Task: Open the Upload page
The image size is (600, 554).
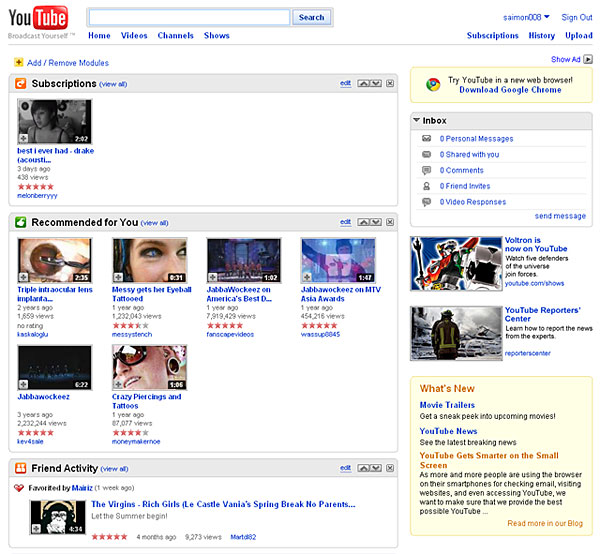Action: pyautogui.click(x=579, y=36)
